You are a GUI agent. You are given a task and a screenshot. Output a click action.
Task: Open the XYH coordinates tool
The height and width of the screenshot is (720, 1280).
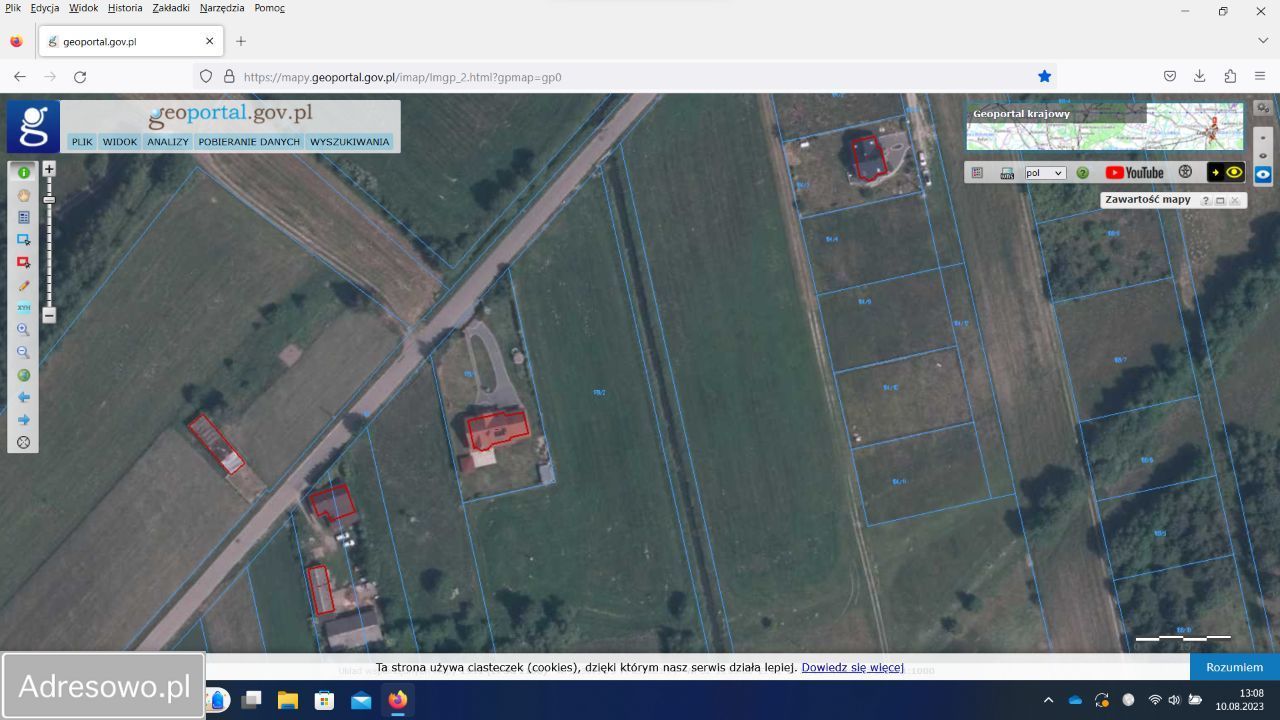pos(23,307)
